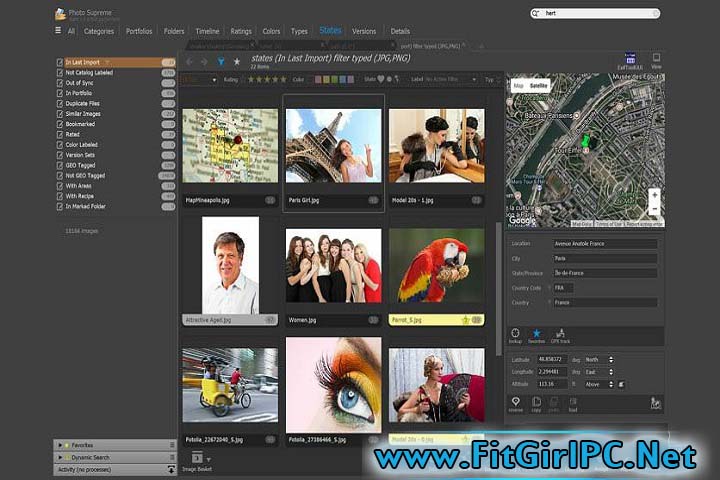
Task: Expand the Dynamic Search panel
Action: click(62, 457)
